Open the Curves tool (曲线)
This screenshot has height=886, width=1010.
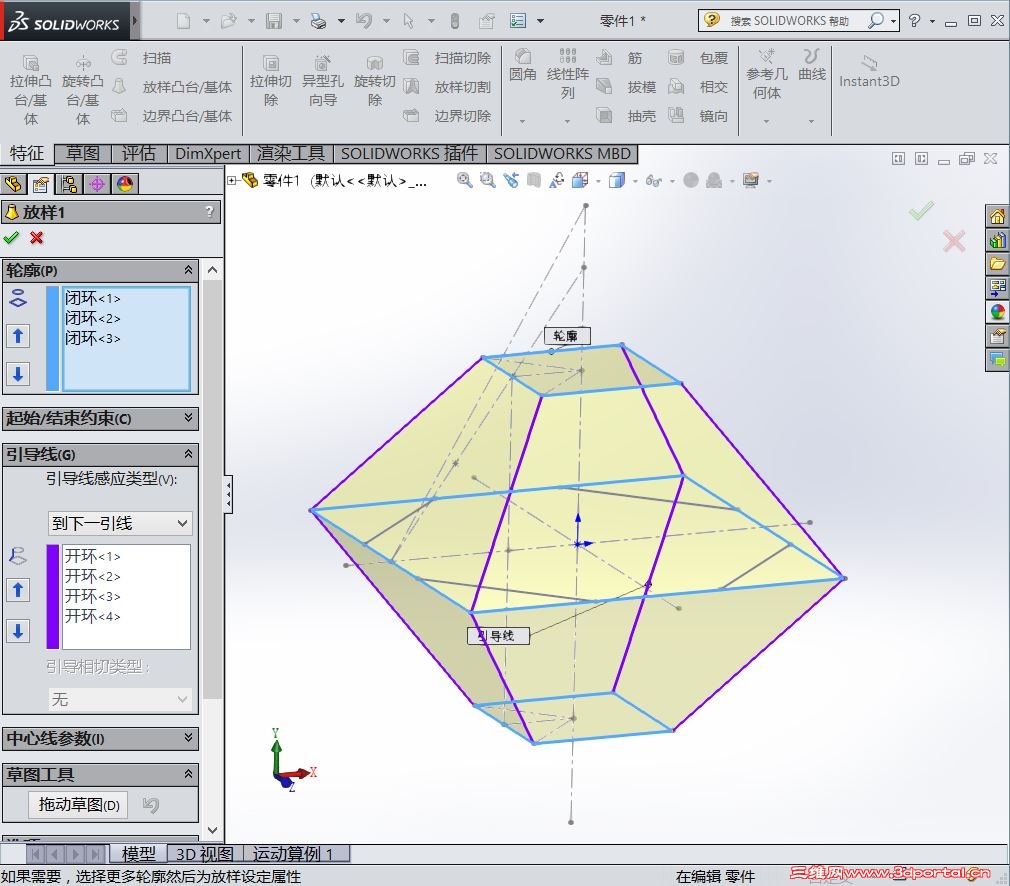(x=812, y=66)
